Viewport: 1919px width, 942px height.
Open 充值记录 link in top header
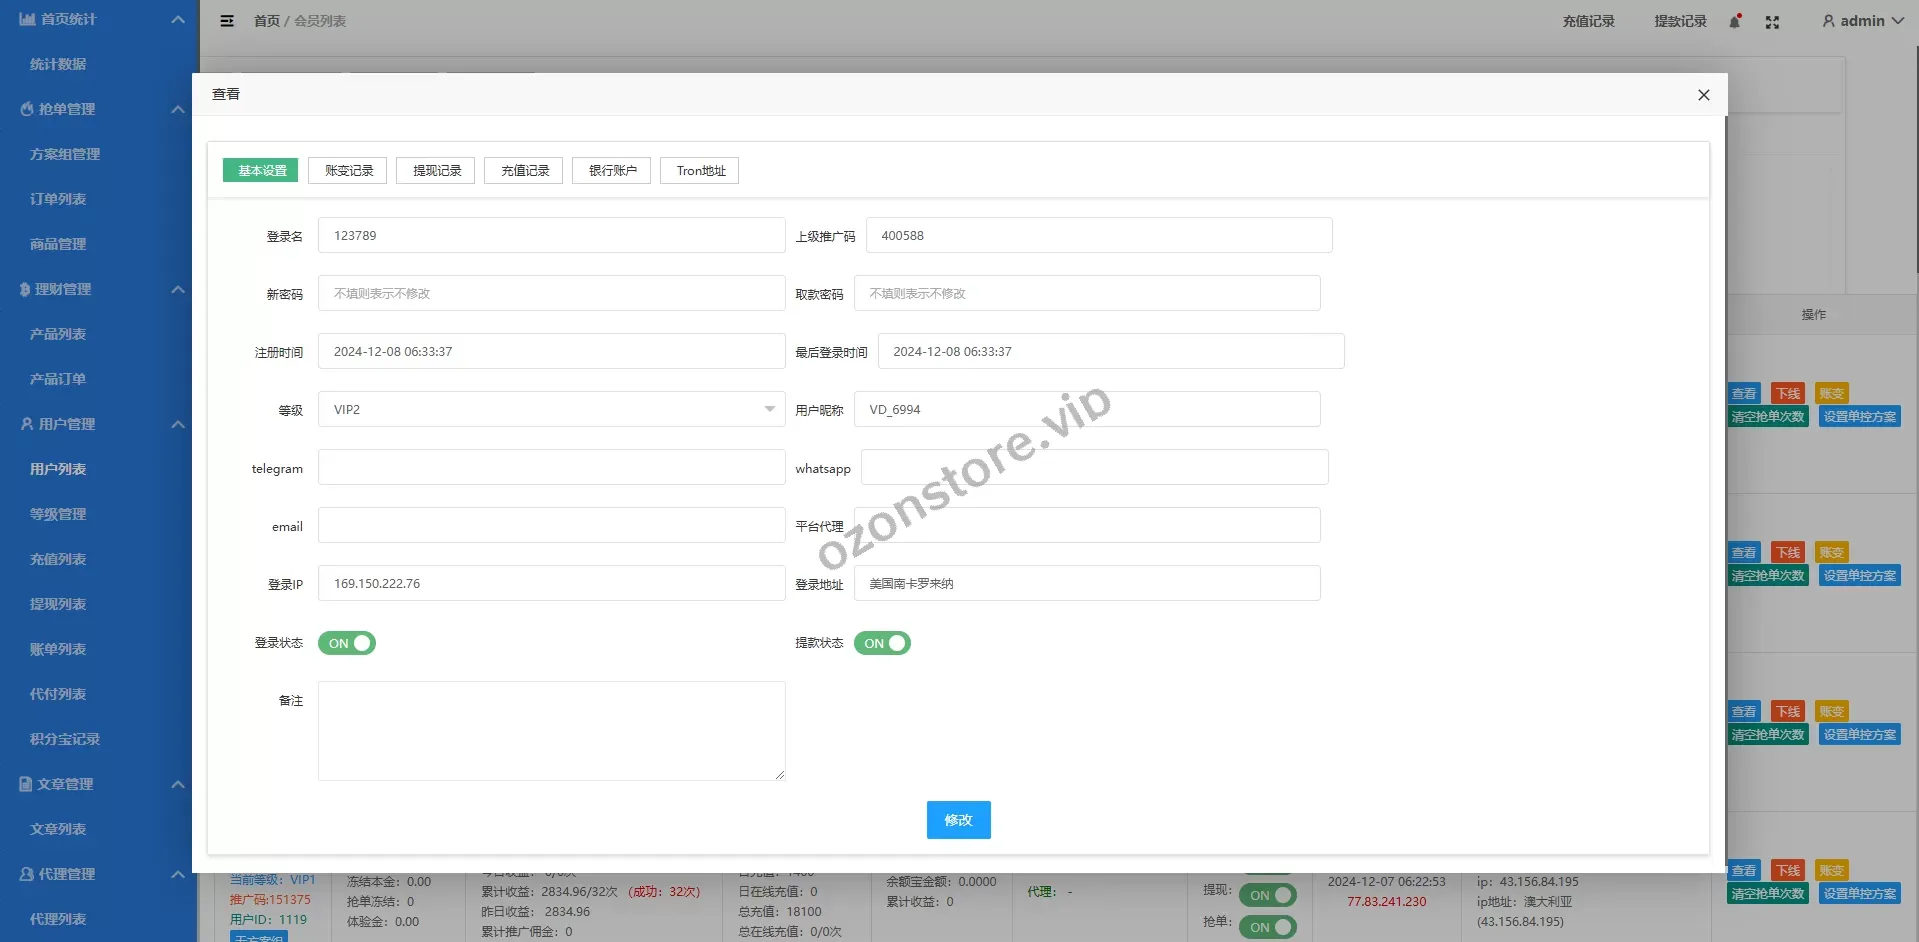pyautogui.click(x=1588, y=21)
